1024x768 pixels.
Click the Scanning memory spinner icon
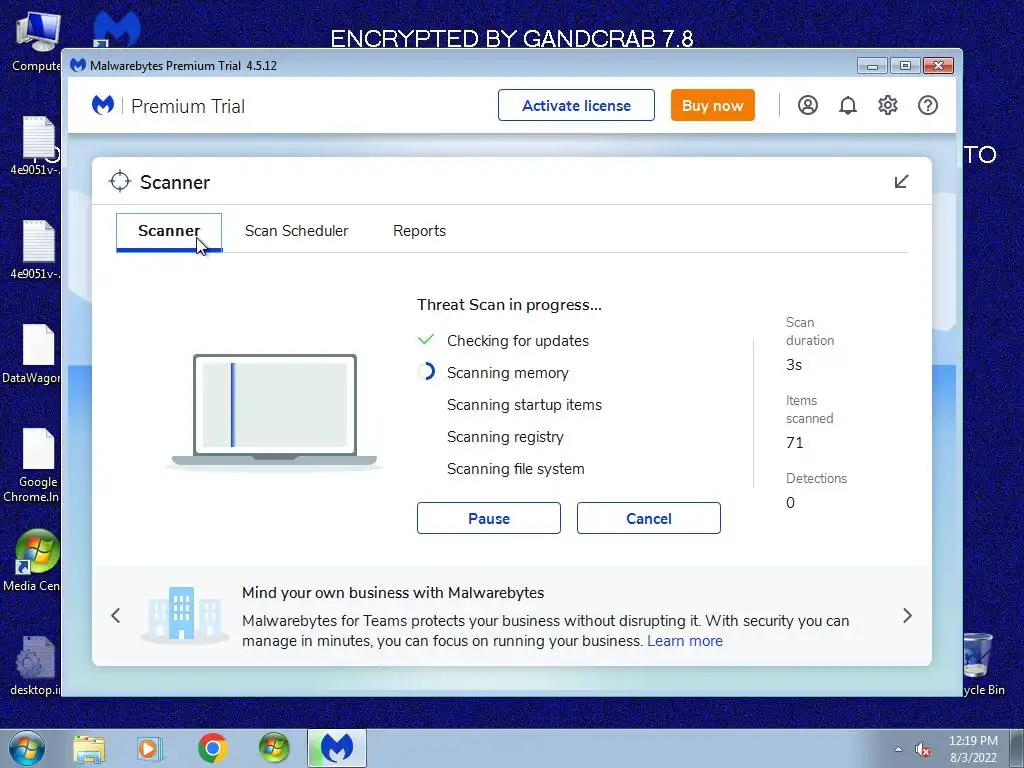tap(426, 372)
